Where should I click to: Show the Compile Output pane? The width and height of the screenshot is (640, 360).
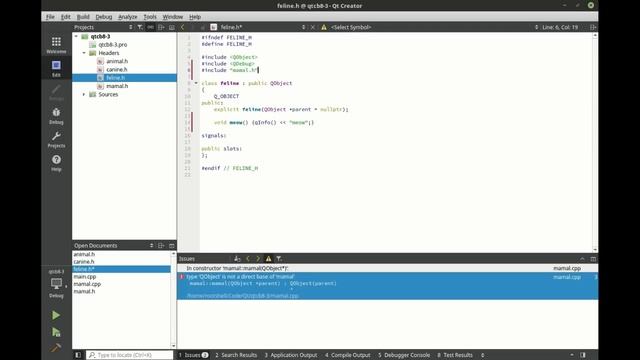tap(347, 355)
